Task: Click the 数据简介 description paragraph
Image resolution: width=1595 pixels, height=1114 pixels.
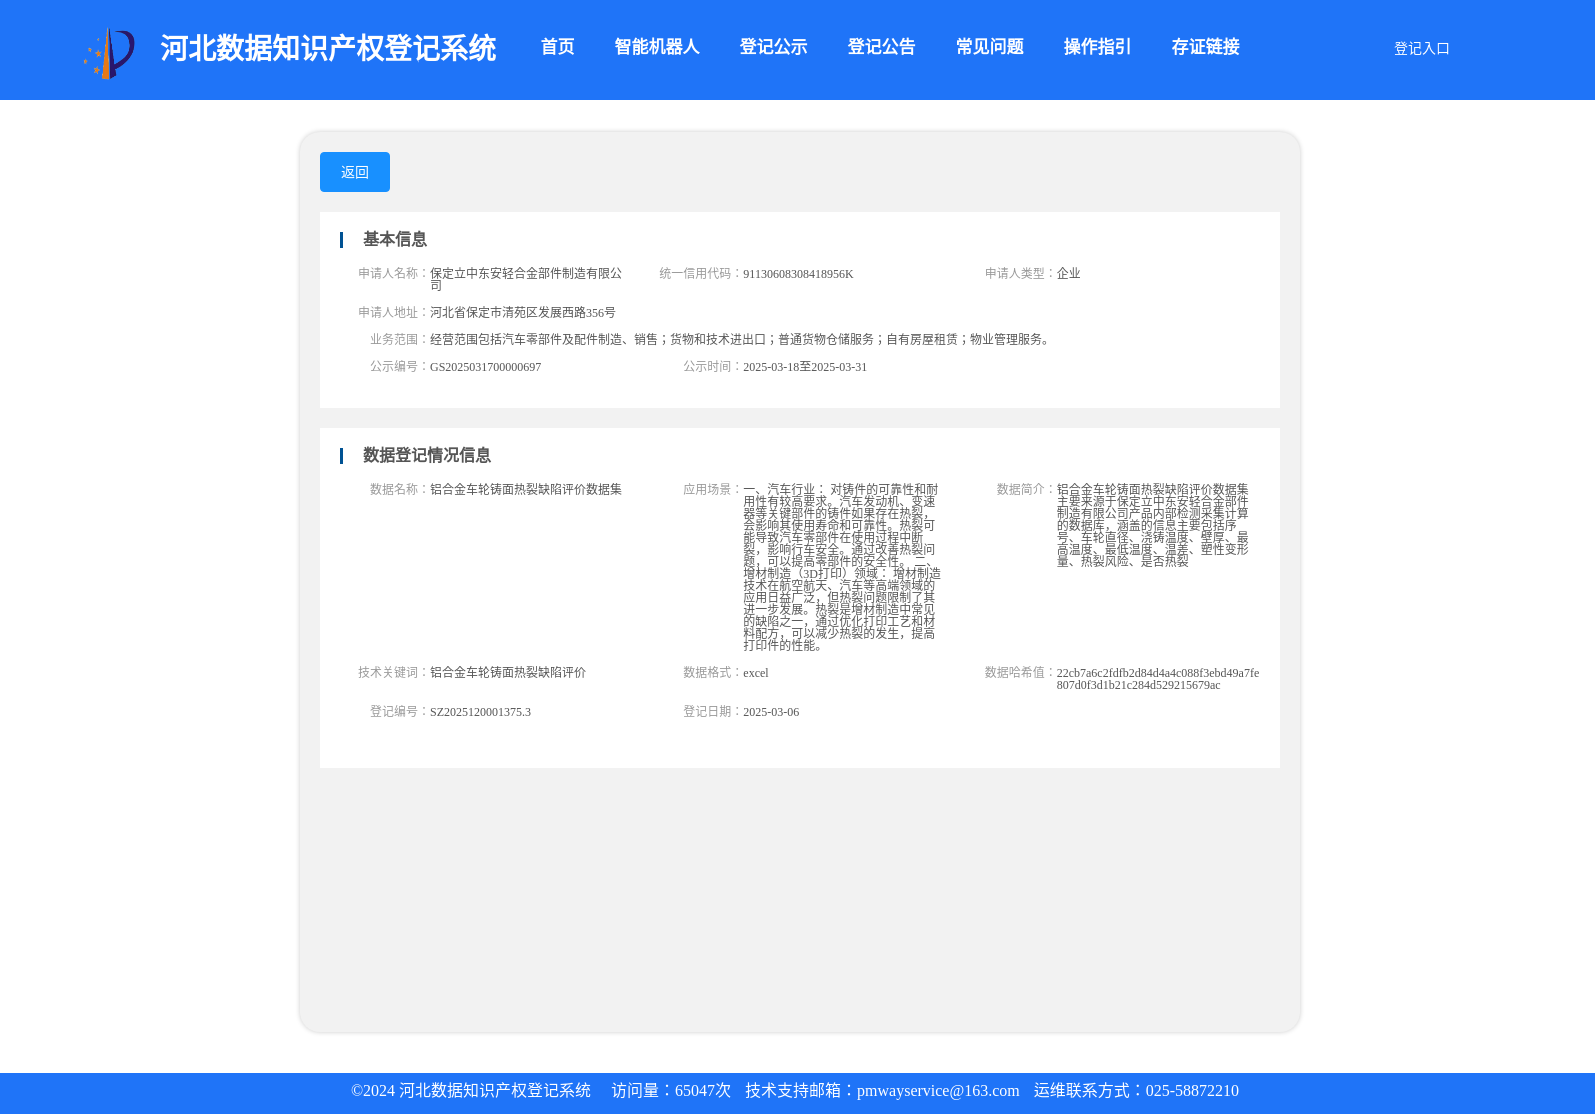Action: [1153, 525]
